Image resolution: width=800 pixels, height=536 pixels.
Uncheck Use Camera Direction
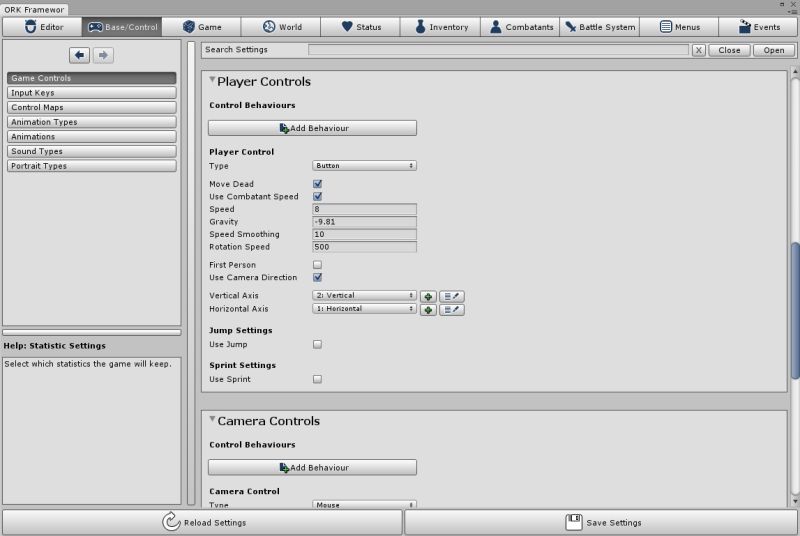(x=317, y=277)
